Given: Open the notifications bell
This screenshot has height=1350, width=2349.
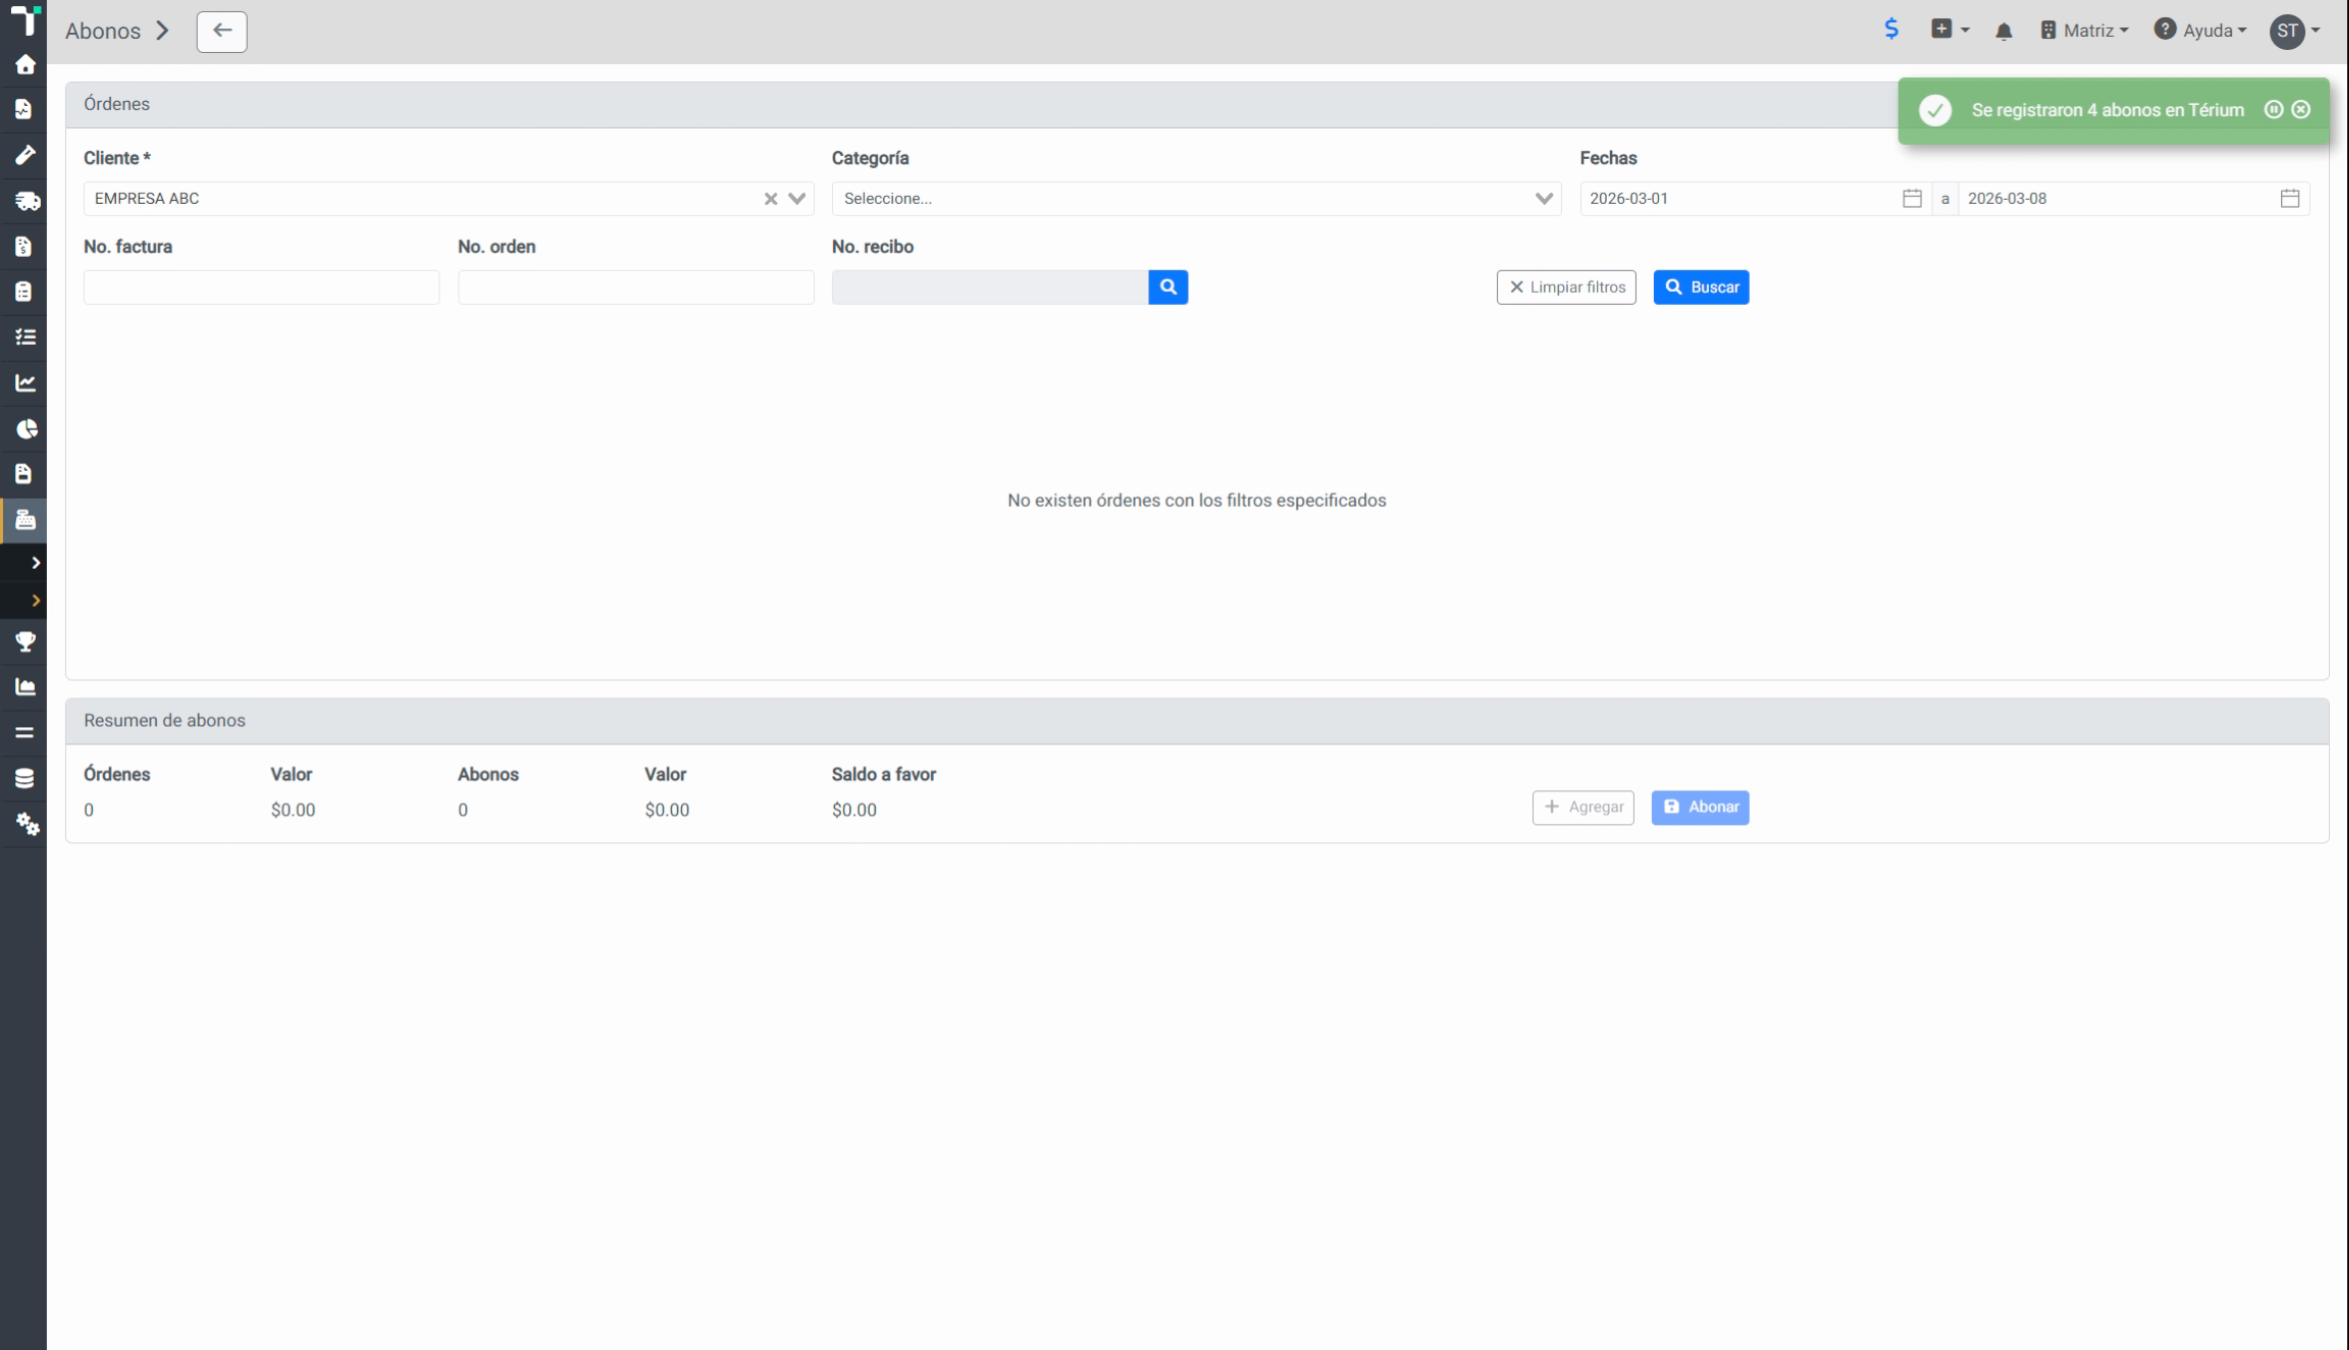Looking at the screenshot, I should coord(2003,31).
